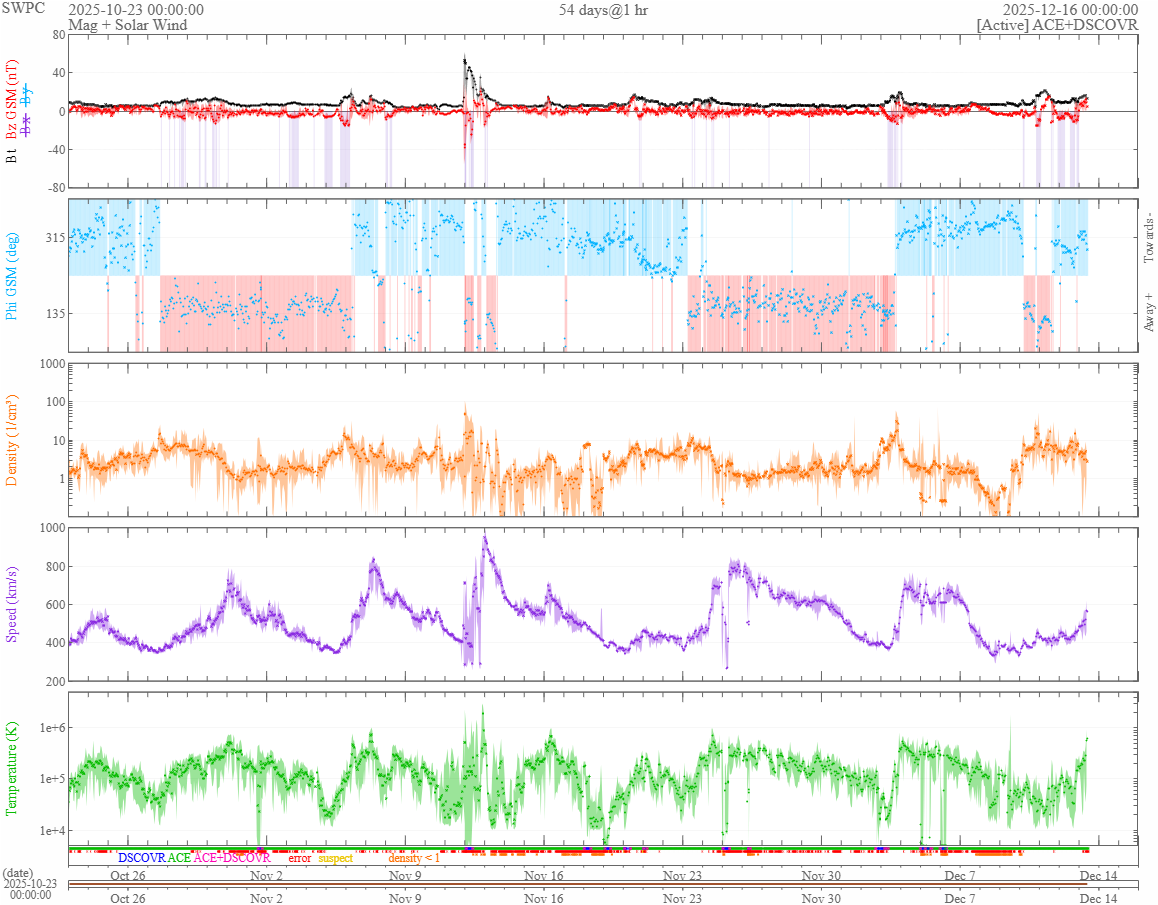This screenshot has width=1158, height=905.
Task: Click the 200 tick on the Speed axis
Action: click(x=56, y=681)
